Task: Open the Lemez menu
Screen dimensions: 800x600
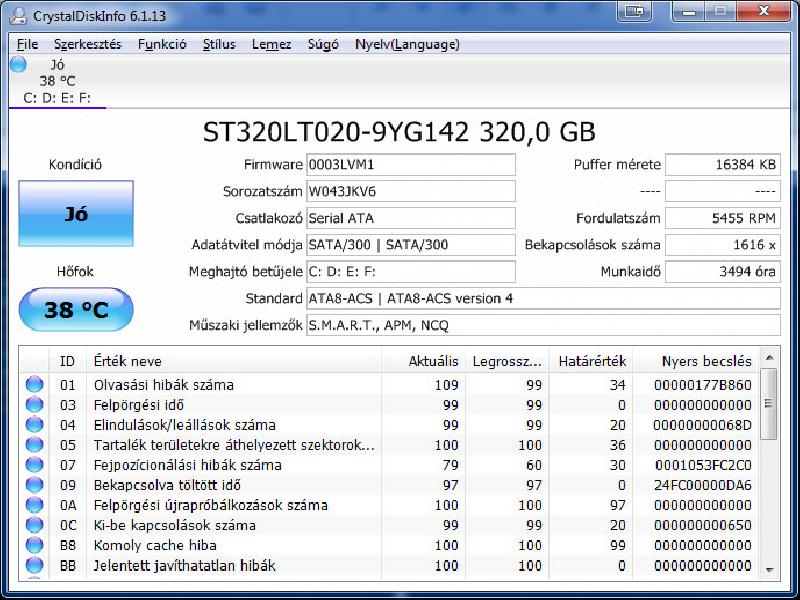Action: (271, 44)
